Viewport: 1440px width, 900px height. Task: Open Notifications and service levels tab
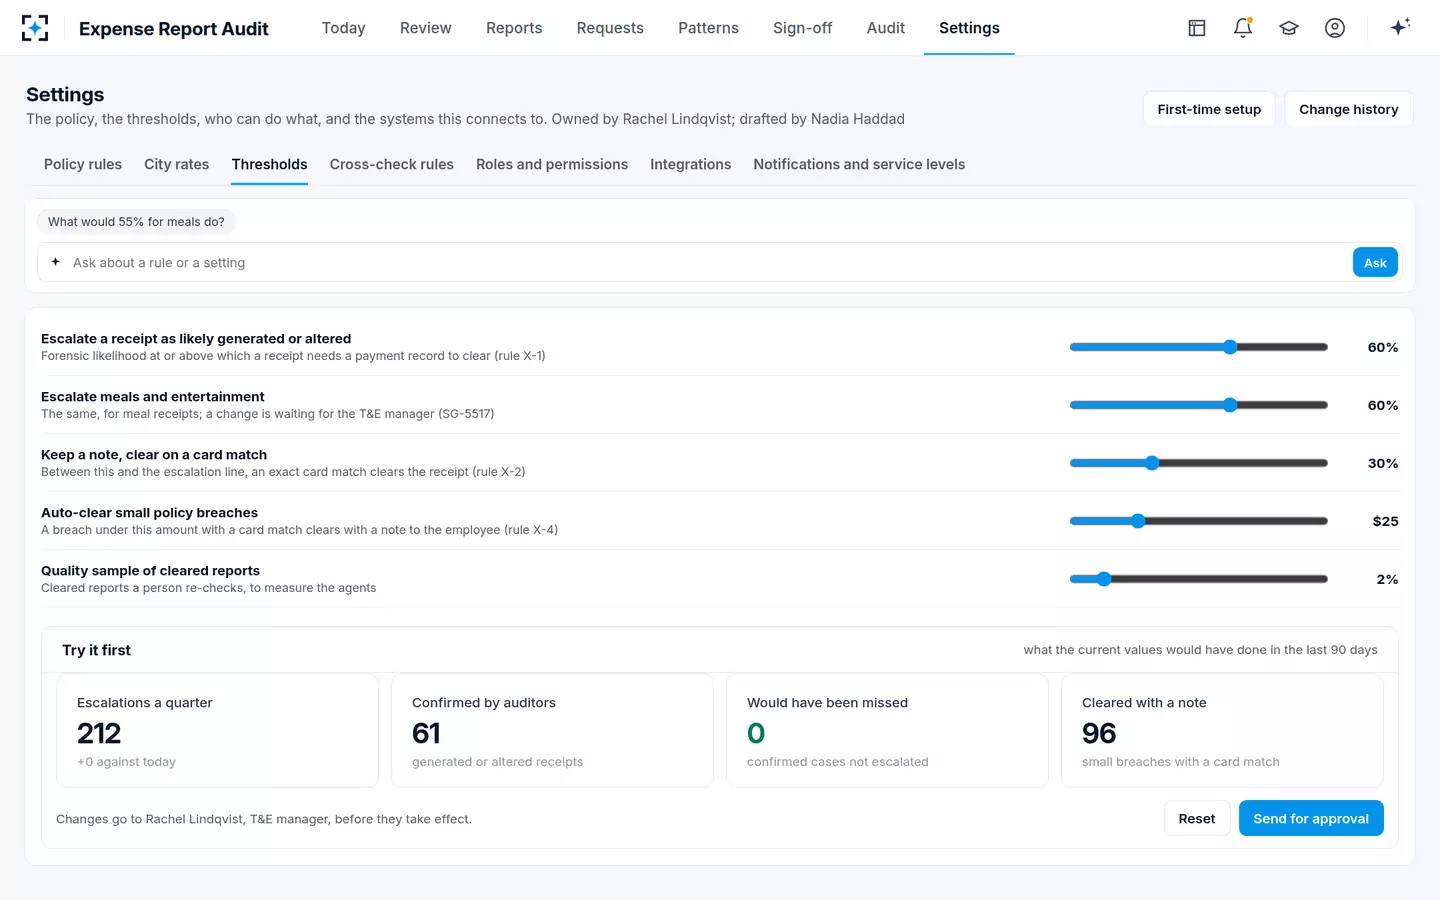[859, 164]
